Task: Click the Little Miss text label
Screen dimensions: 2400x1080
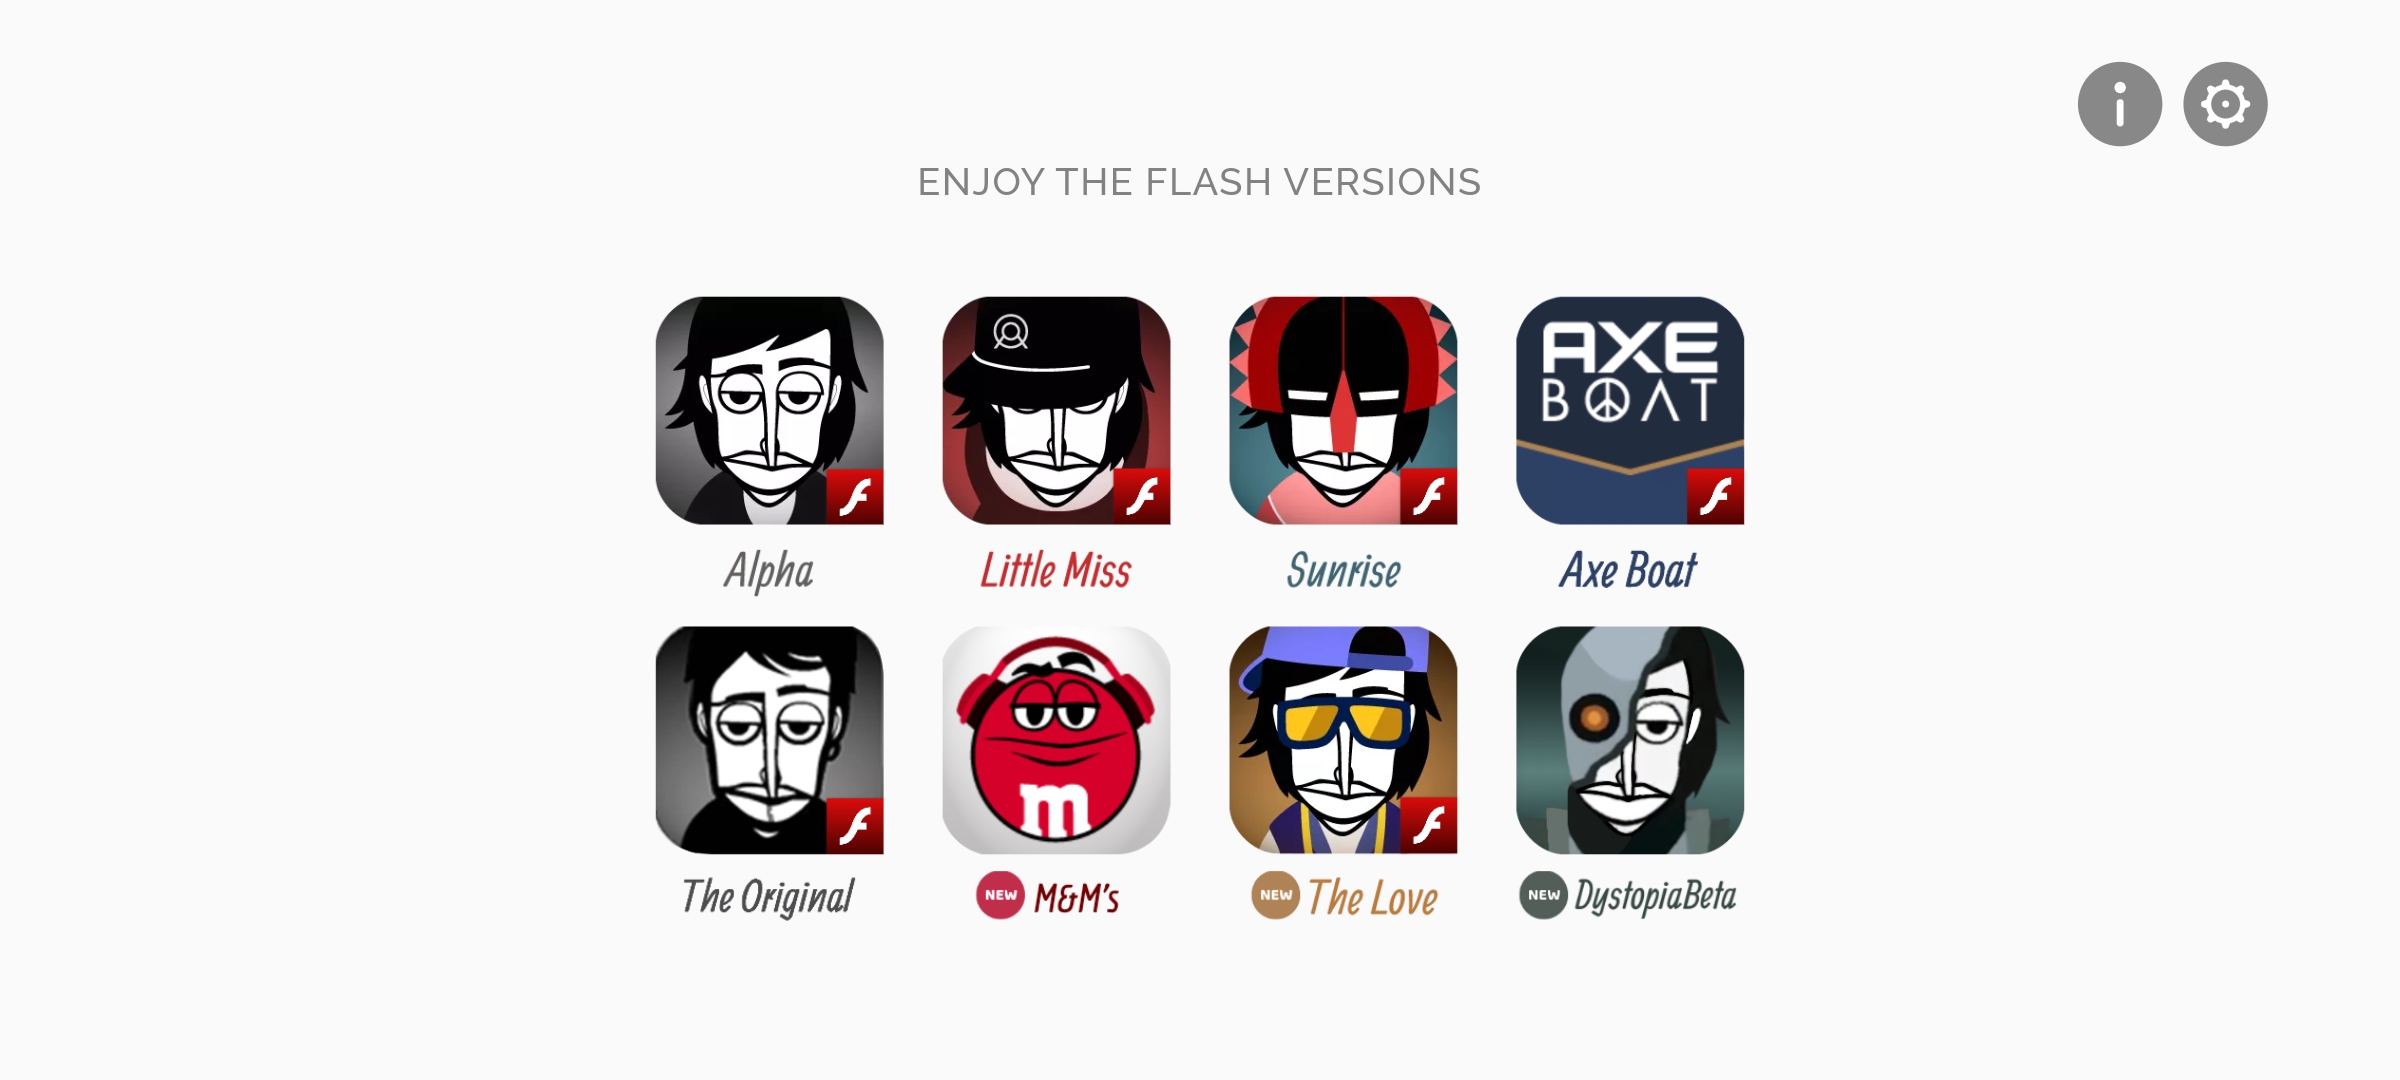Action: [1056, 570]
